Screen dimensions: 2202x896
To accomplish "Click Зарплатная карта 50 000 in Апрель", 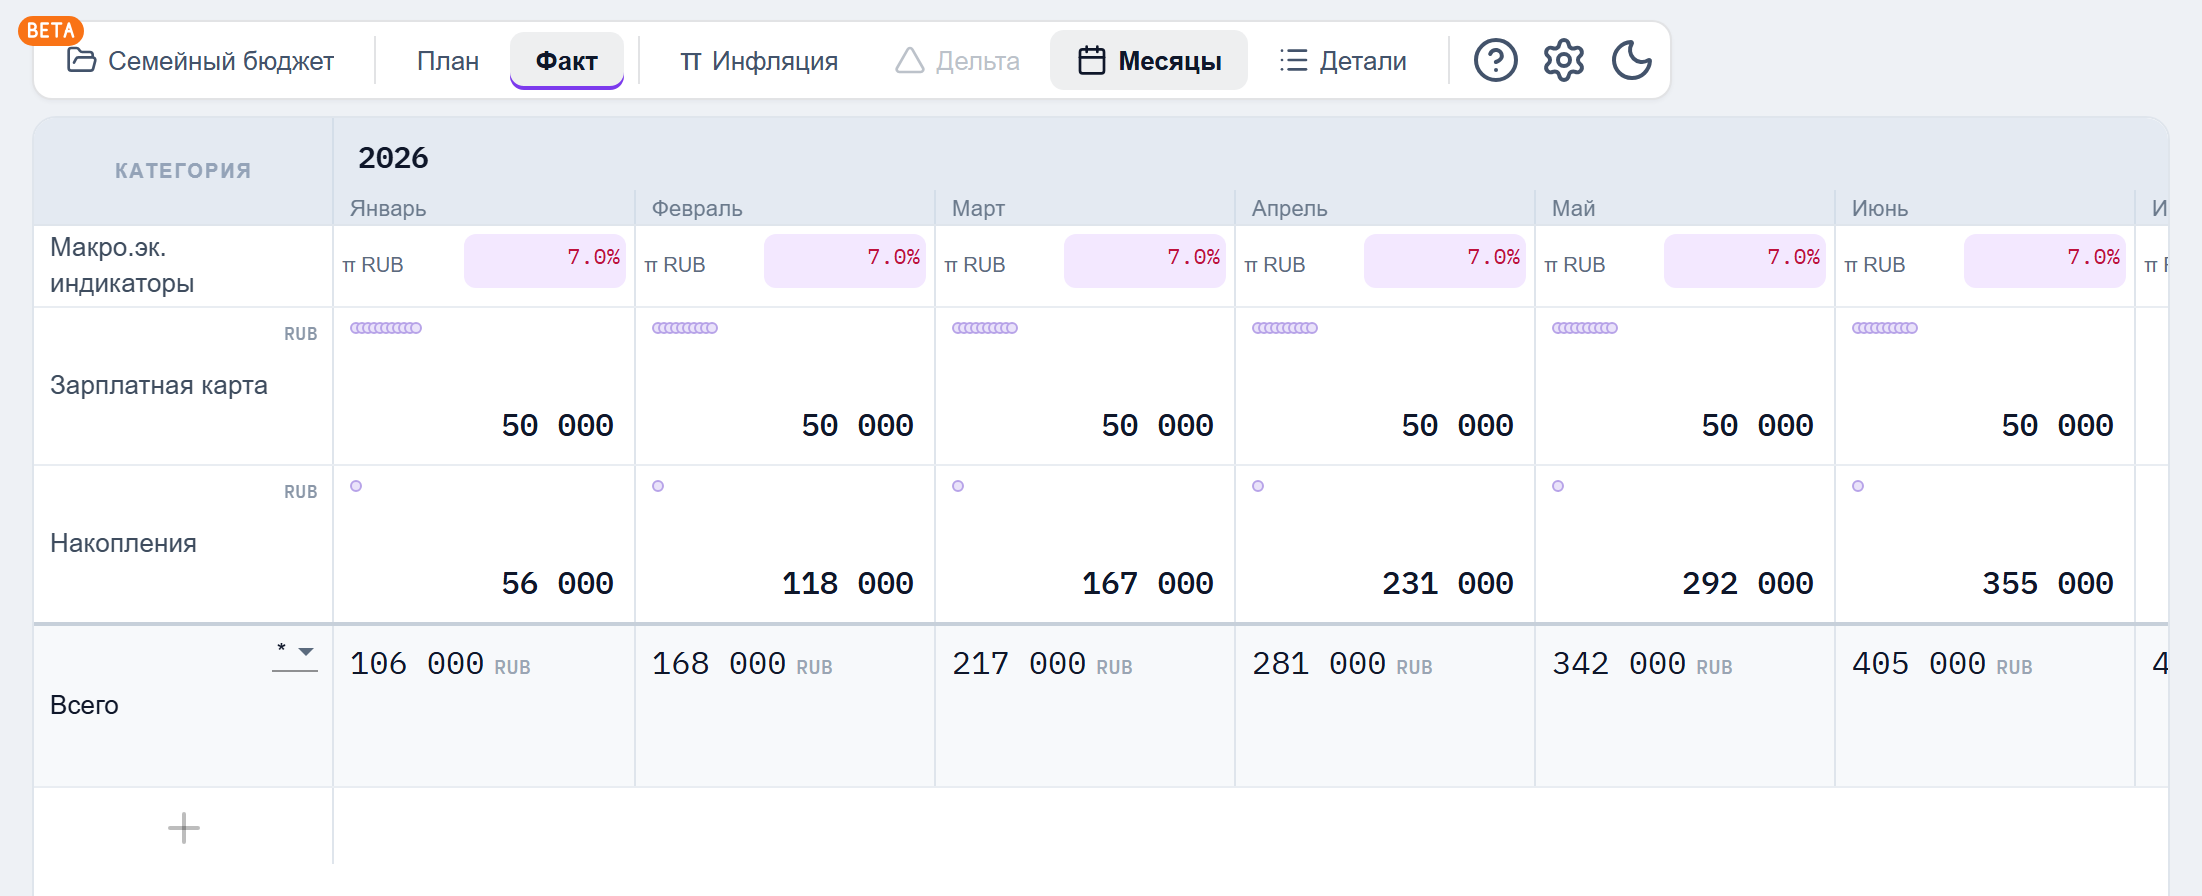I will 1457,425.
